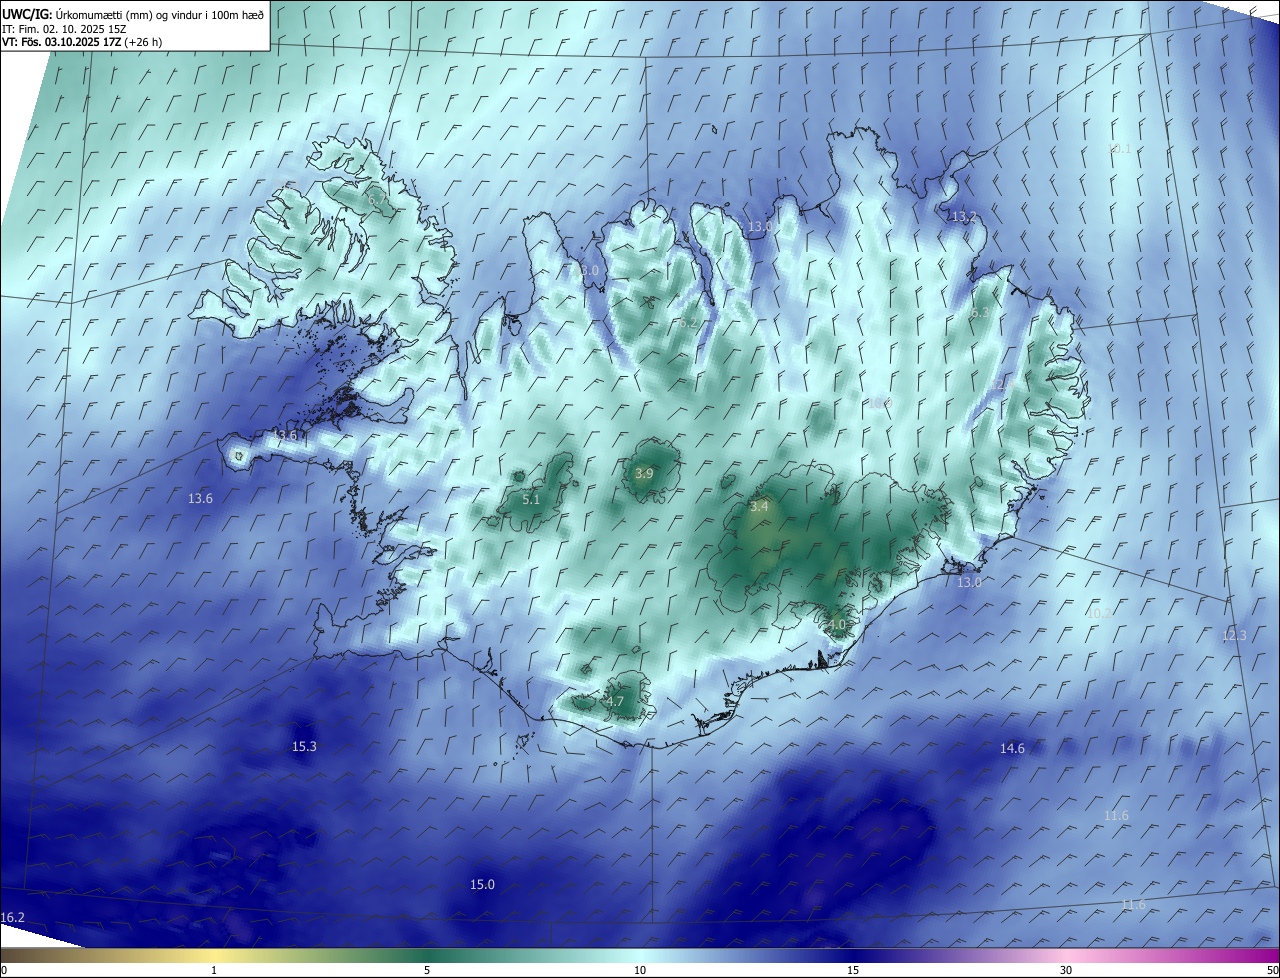Screen dimensions: 1280x978
Task: Click the 6.3 value label on the map
Action: coord(980,313)
